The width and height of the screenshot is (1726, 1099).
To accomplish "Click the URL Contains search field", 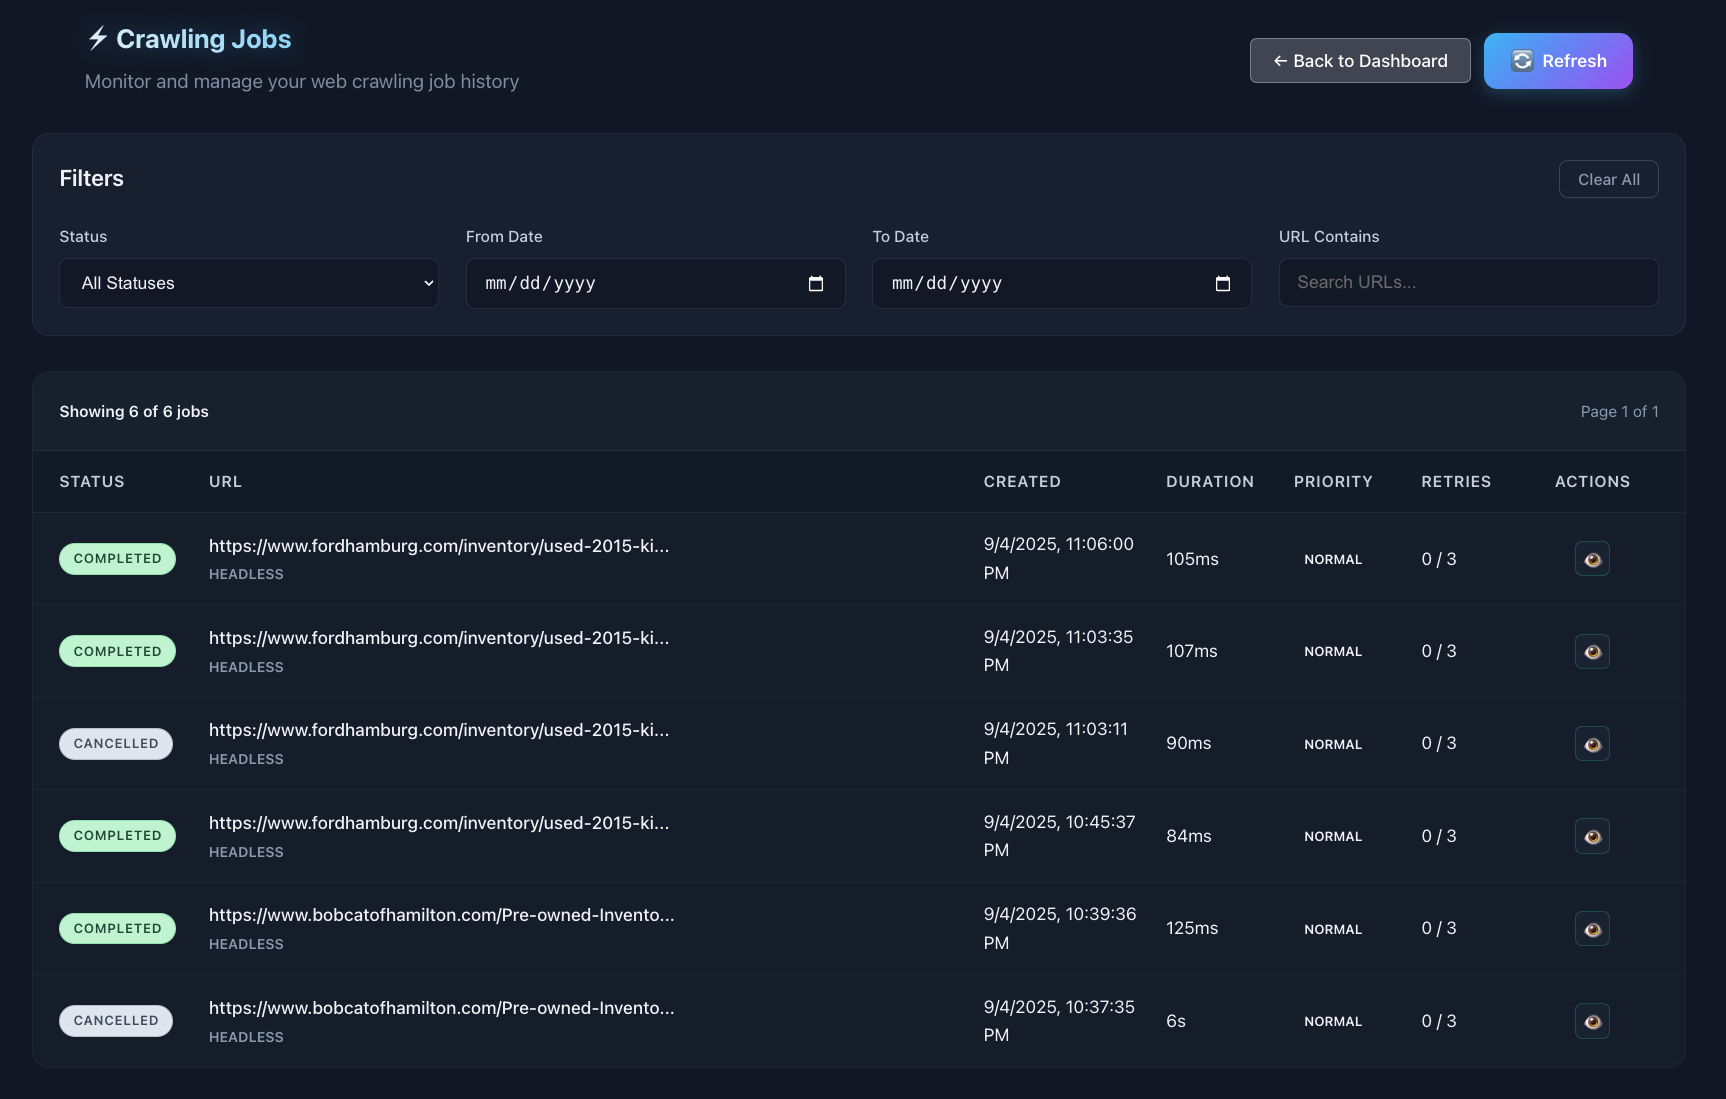I will coord(1468,282).
